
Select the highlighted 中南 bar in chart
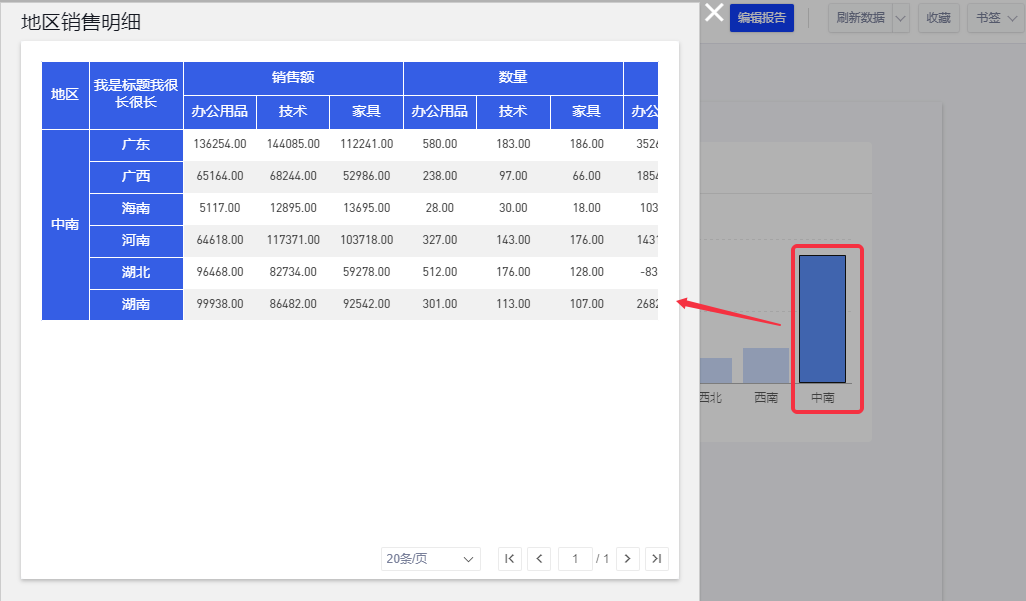[x=822, y=318]
